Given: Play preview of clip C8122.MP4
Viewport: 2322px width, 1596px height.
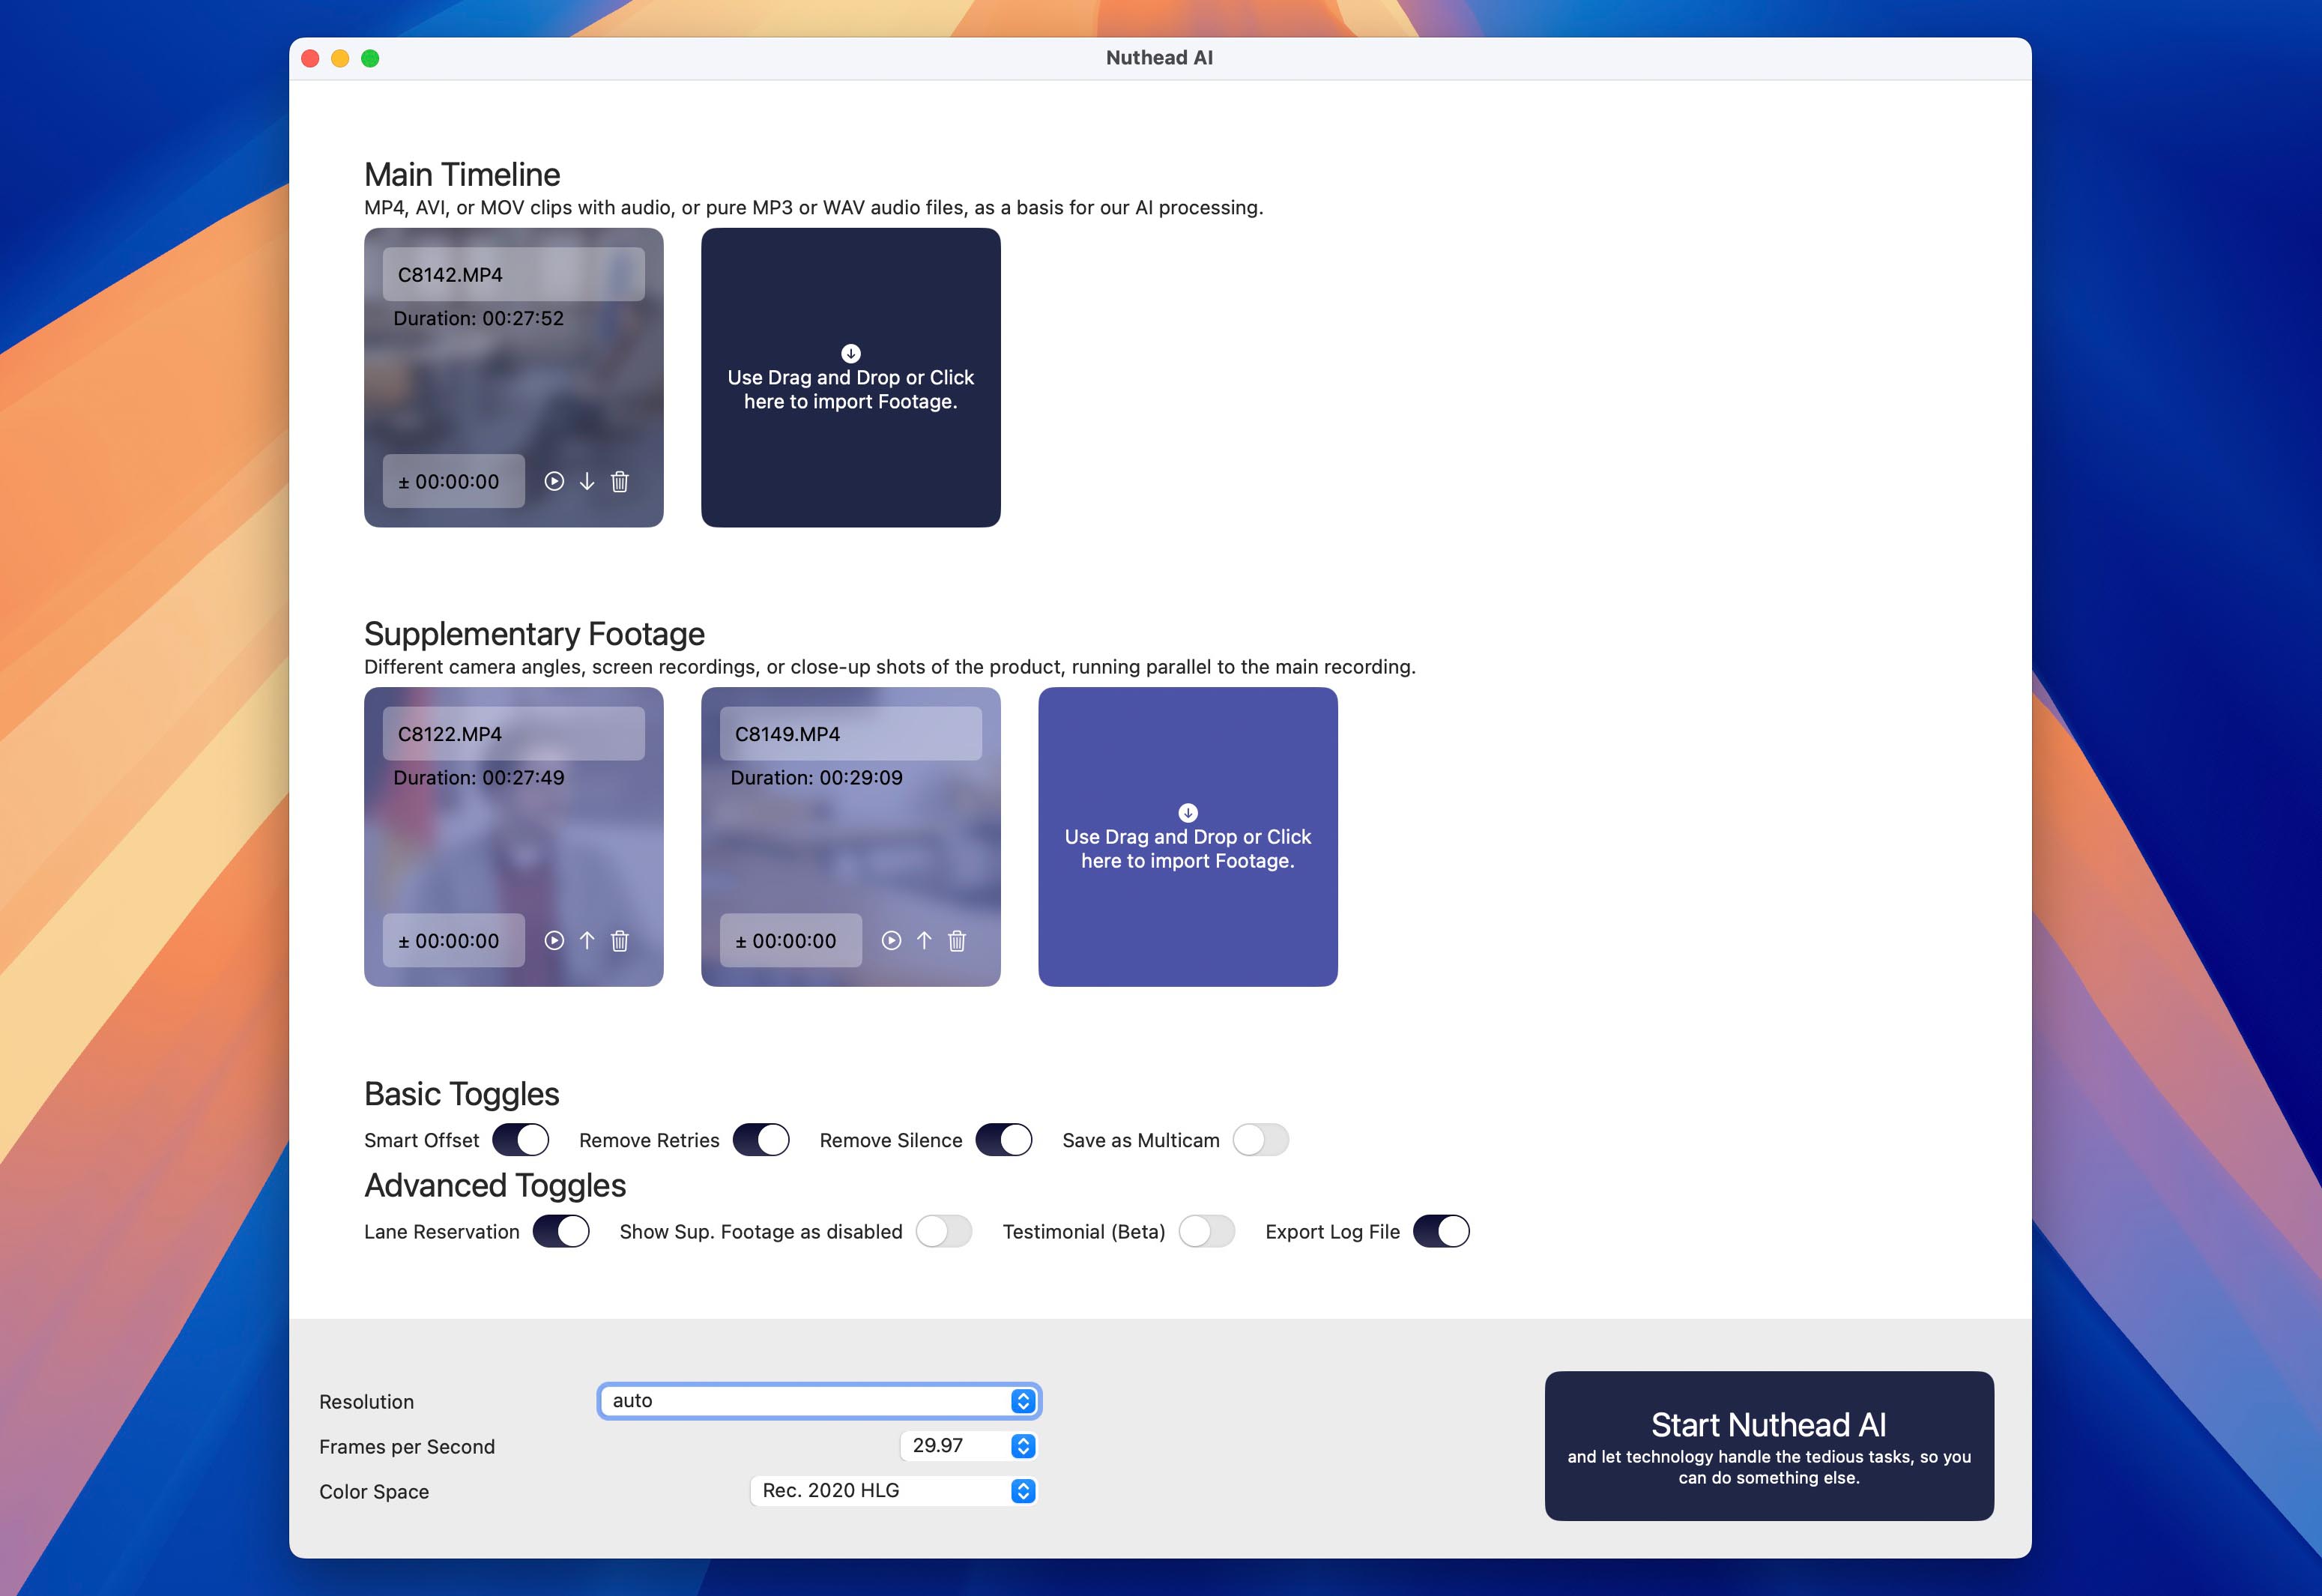Looking at the screenshot, I should [554, 940].
